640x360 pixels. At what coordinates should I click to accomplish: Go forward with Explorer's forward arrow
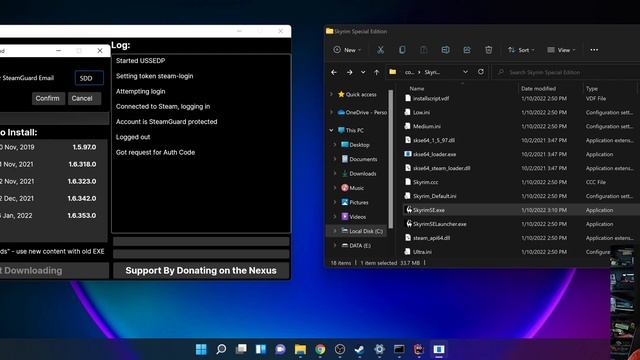(349, 72)
